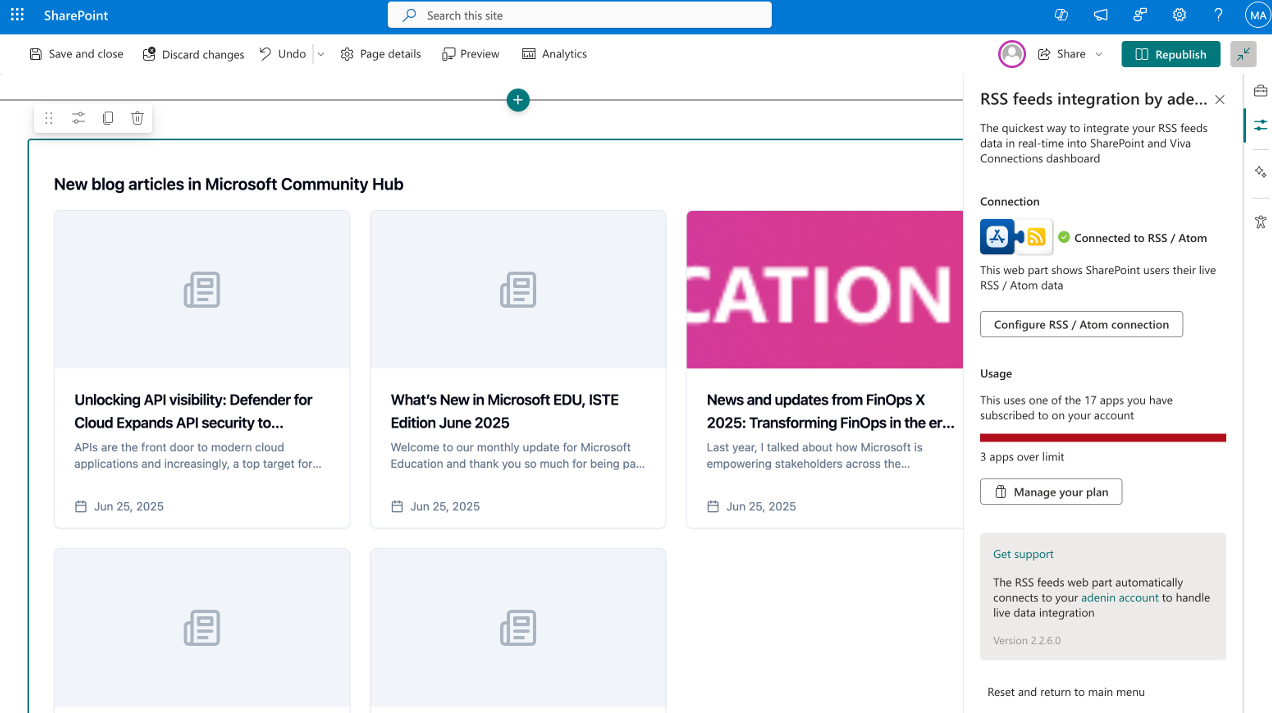
Task: Click Discard changes
Action: pos(193,54)
